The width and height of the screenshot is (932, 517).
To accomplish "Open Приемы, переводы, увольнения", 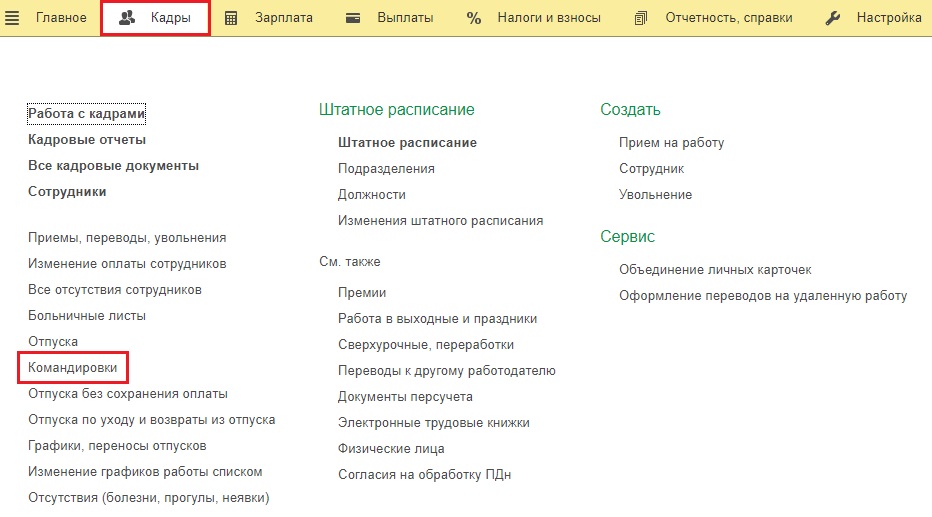I will [127, 238].
